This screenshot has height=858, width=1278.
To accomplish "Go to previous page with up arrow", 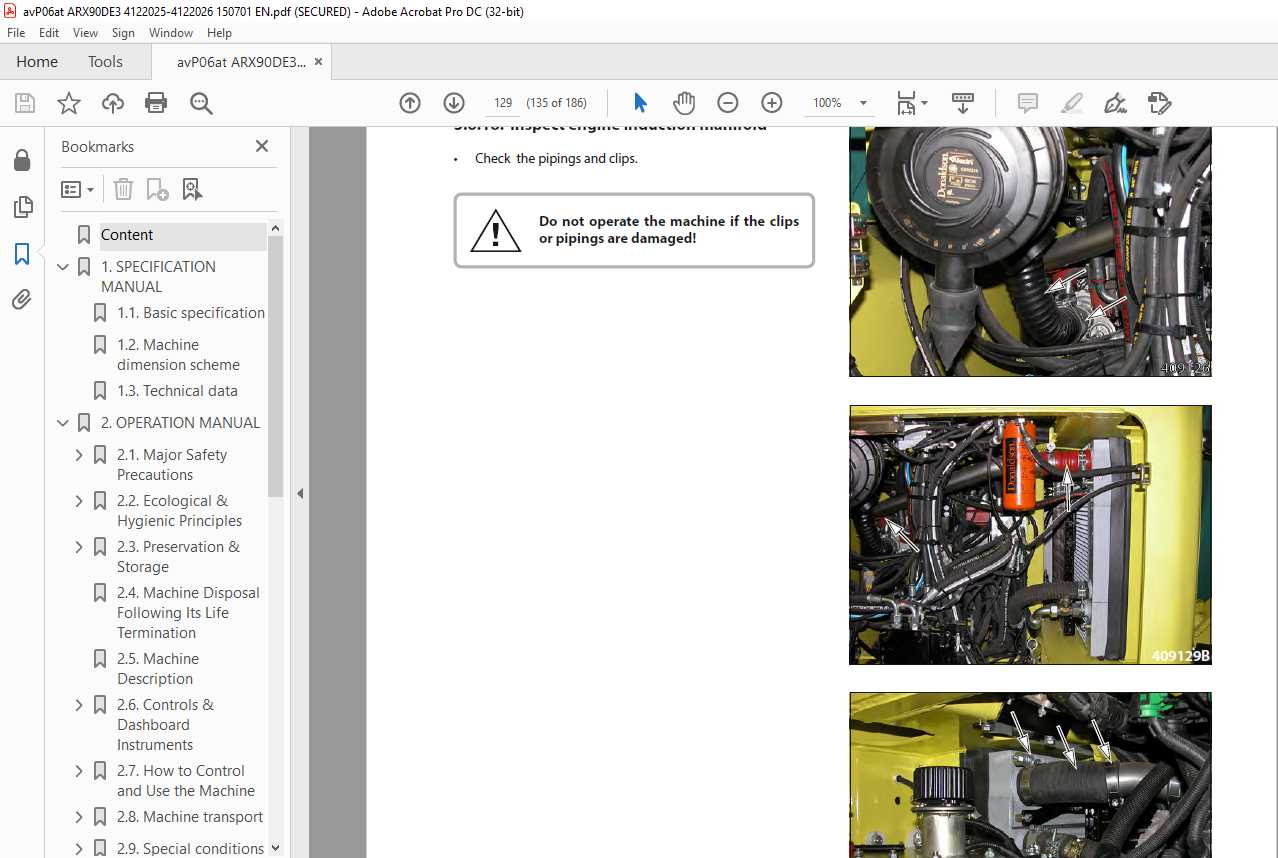I will (x=410, y=103).
